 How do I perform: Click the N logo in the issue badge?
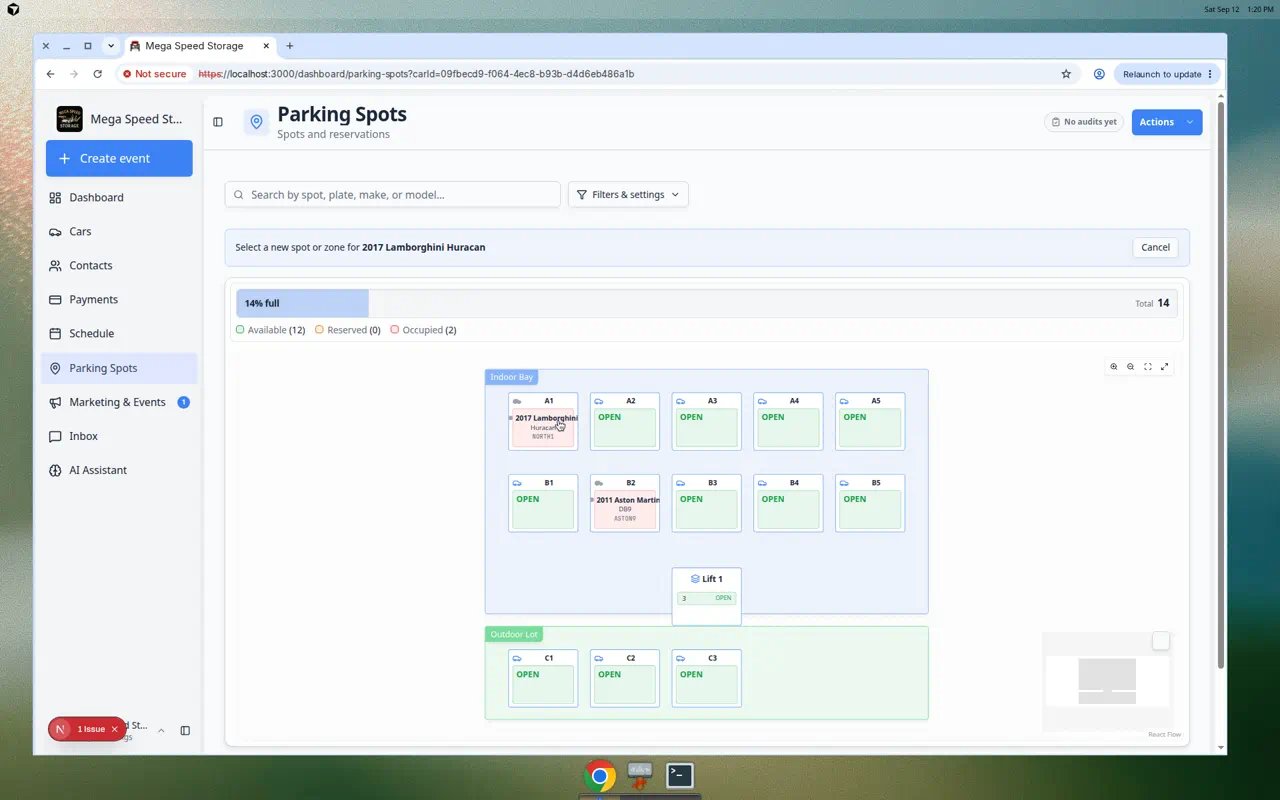[61, 729]
